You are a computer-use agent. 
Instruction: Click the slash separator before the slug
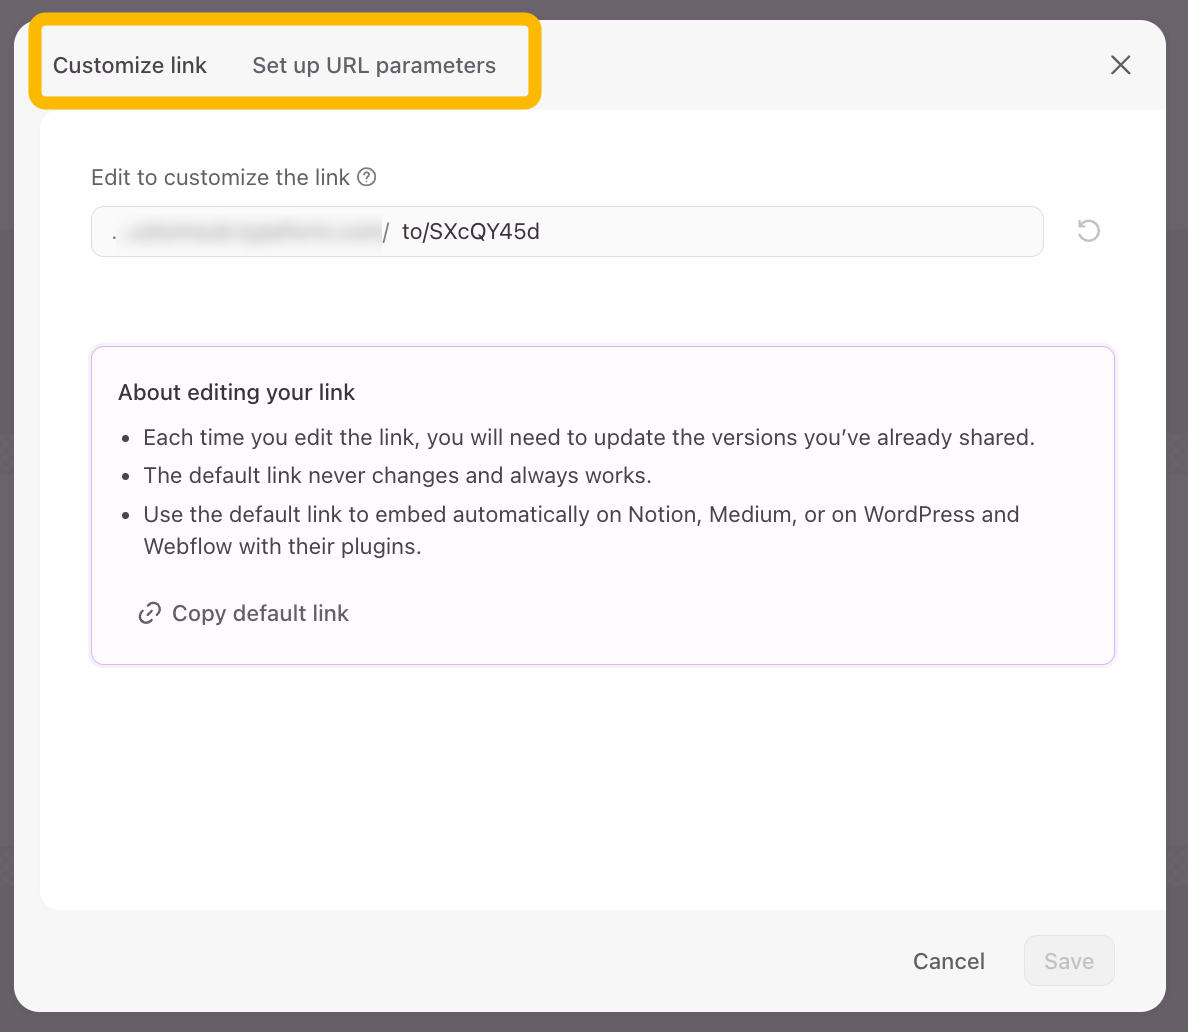pyautogui.click(x=386, y=233)
